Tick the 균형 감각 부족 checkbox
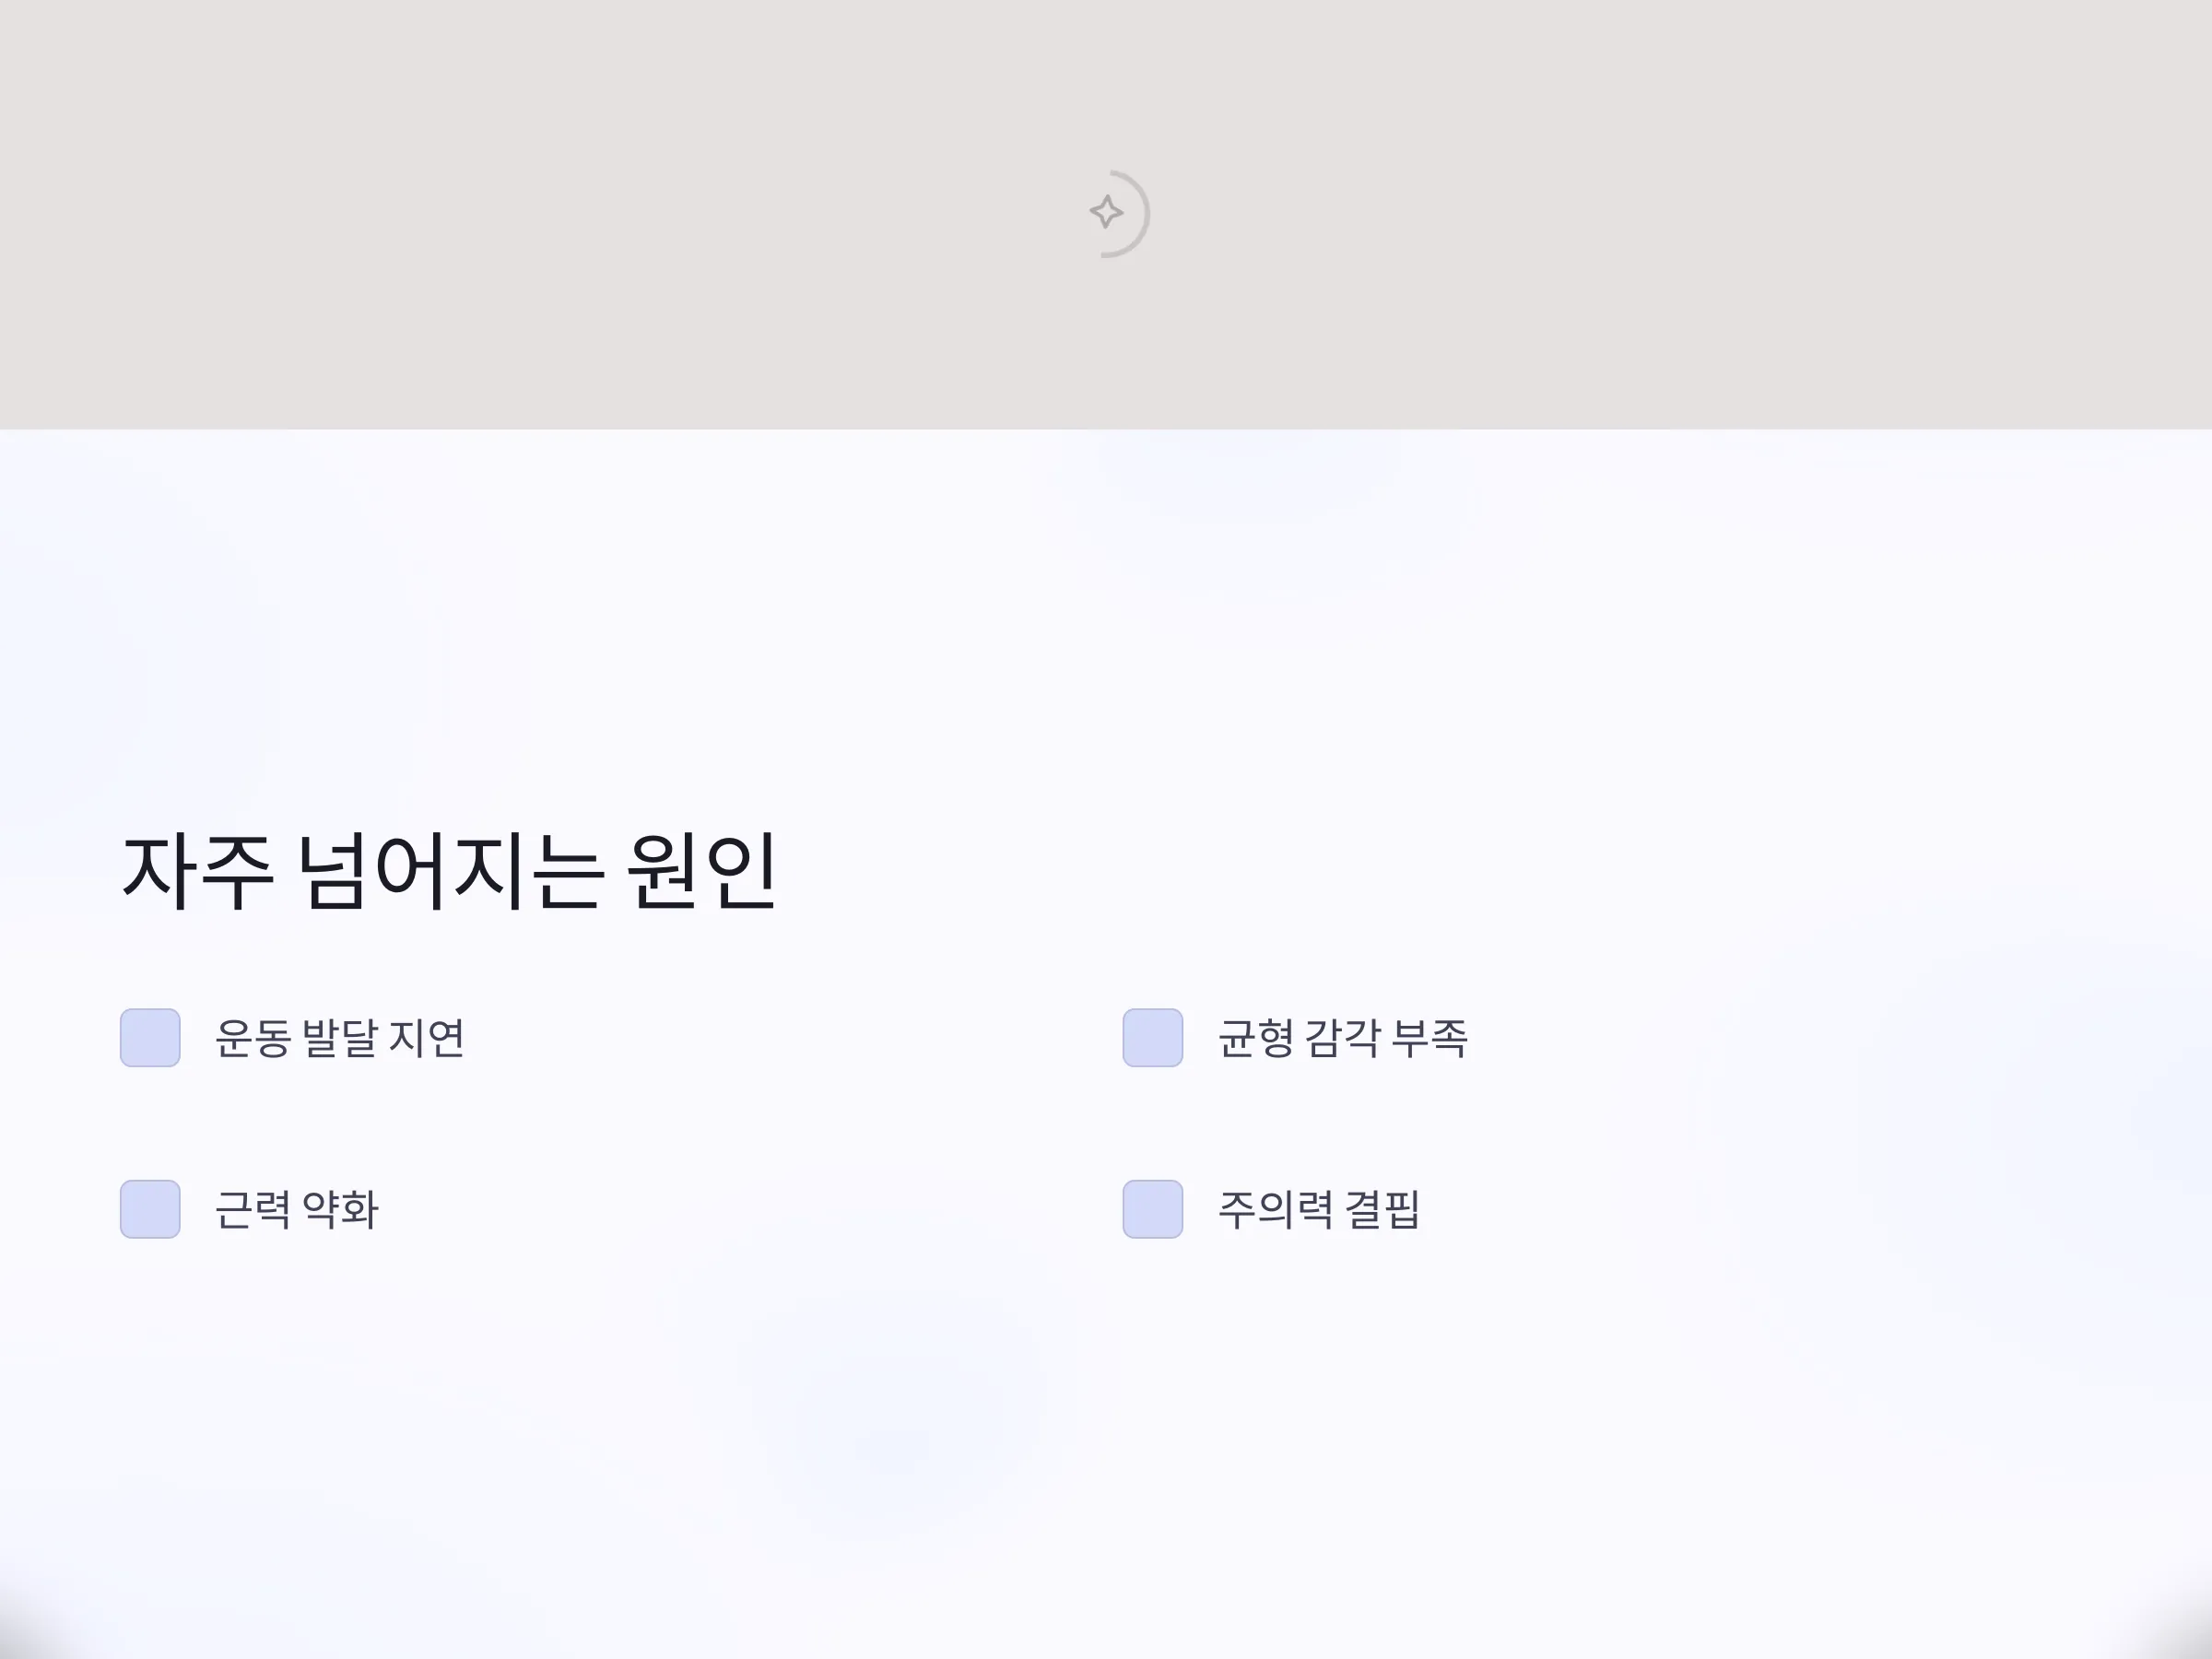 1153,1038
